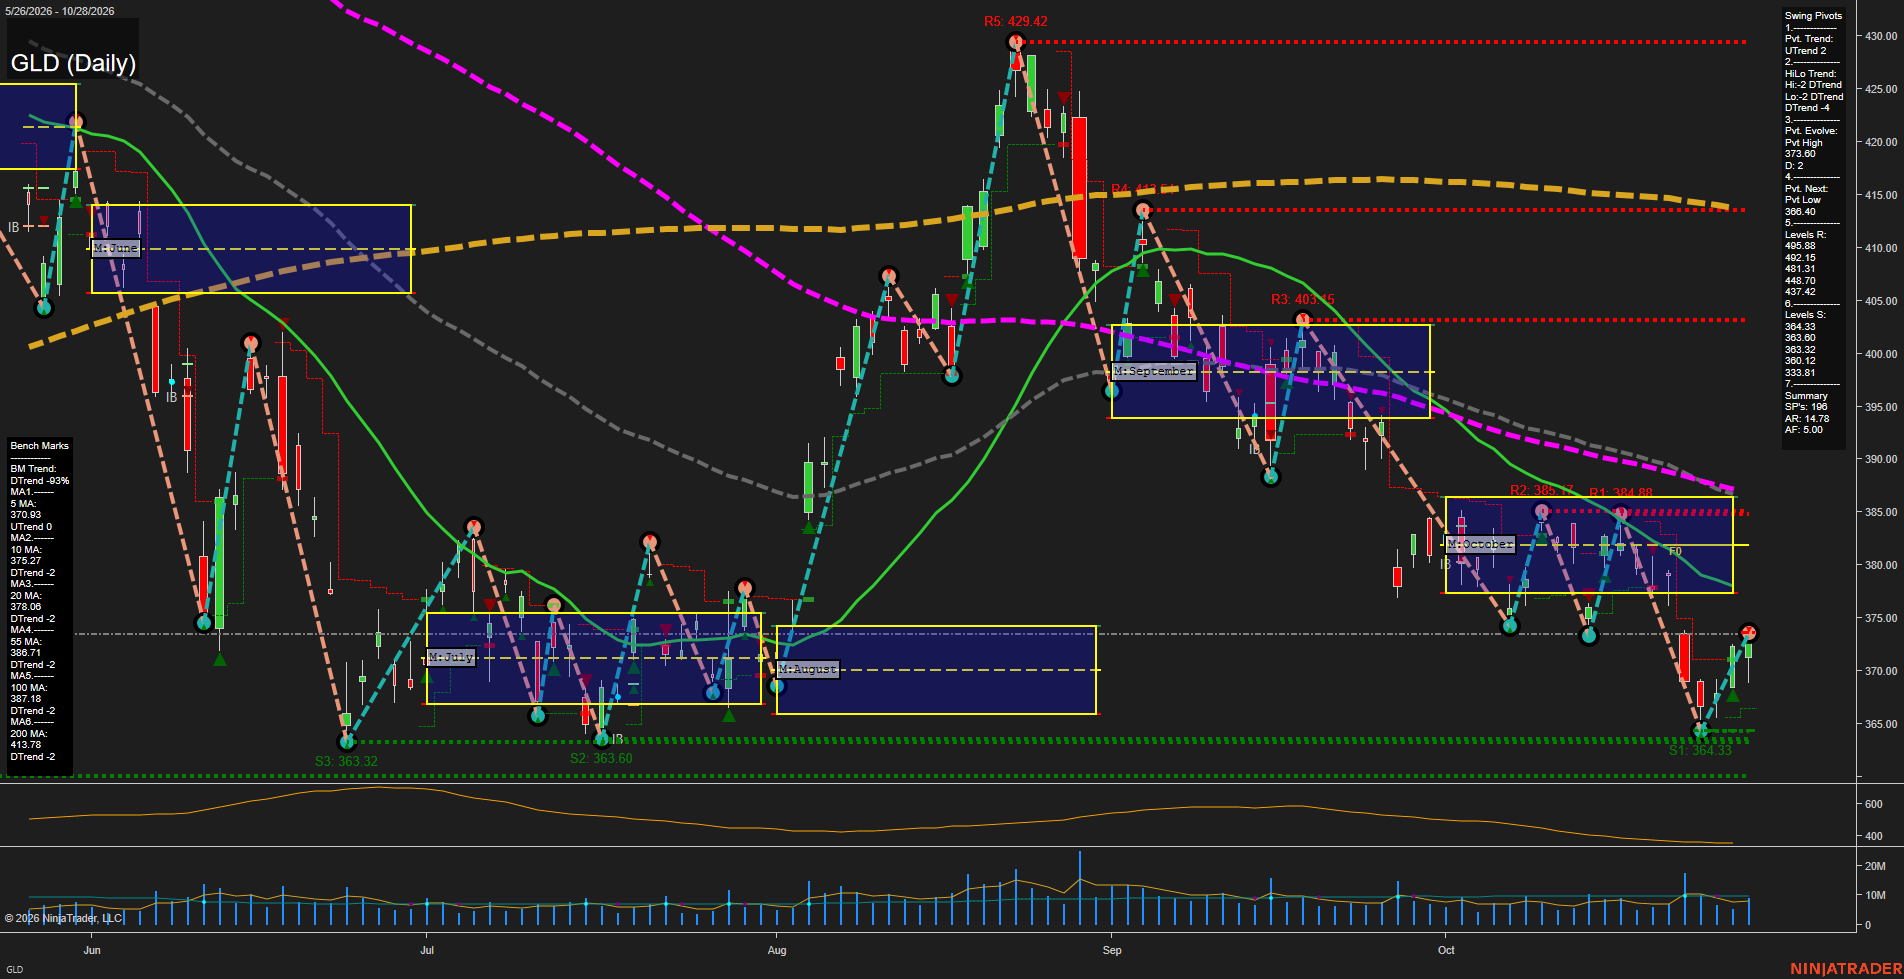This screenshot has height=979, width=1904.
Task: Click the S3: 363.32 support label
Action: pyautogui.click(x=346, y=761)
